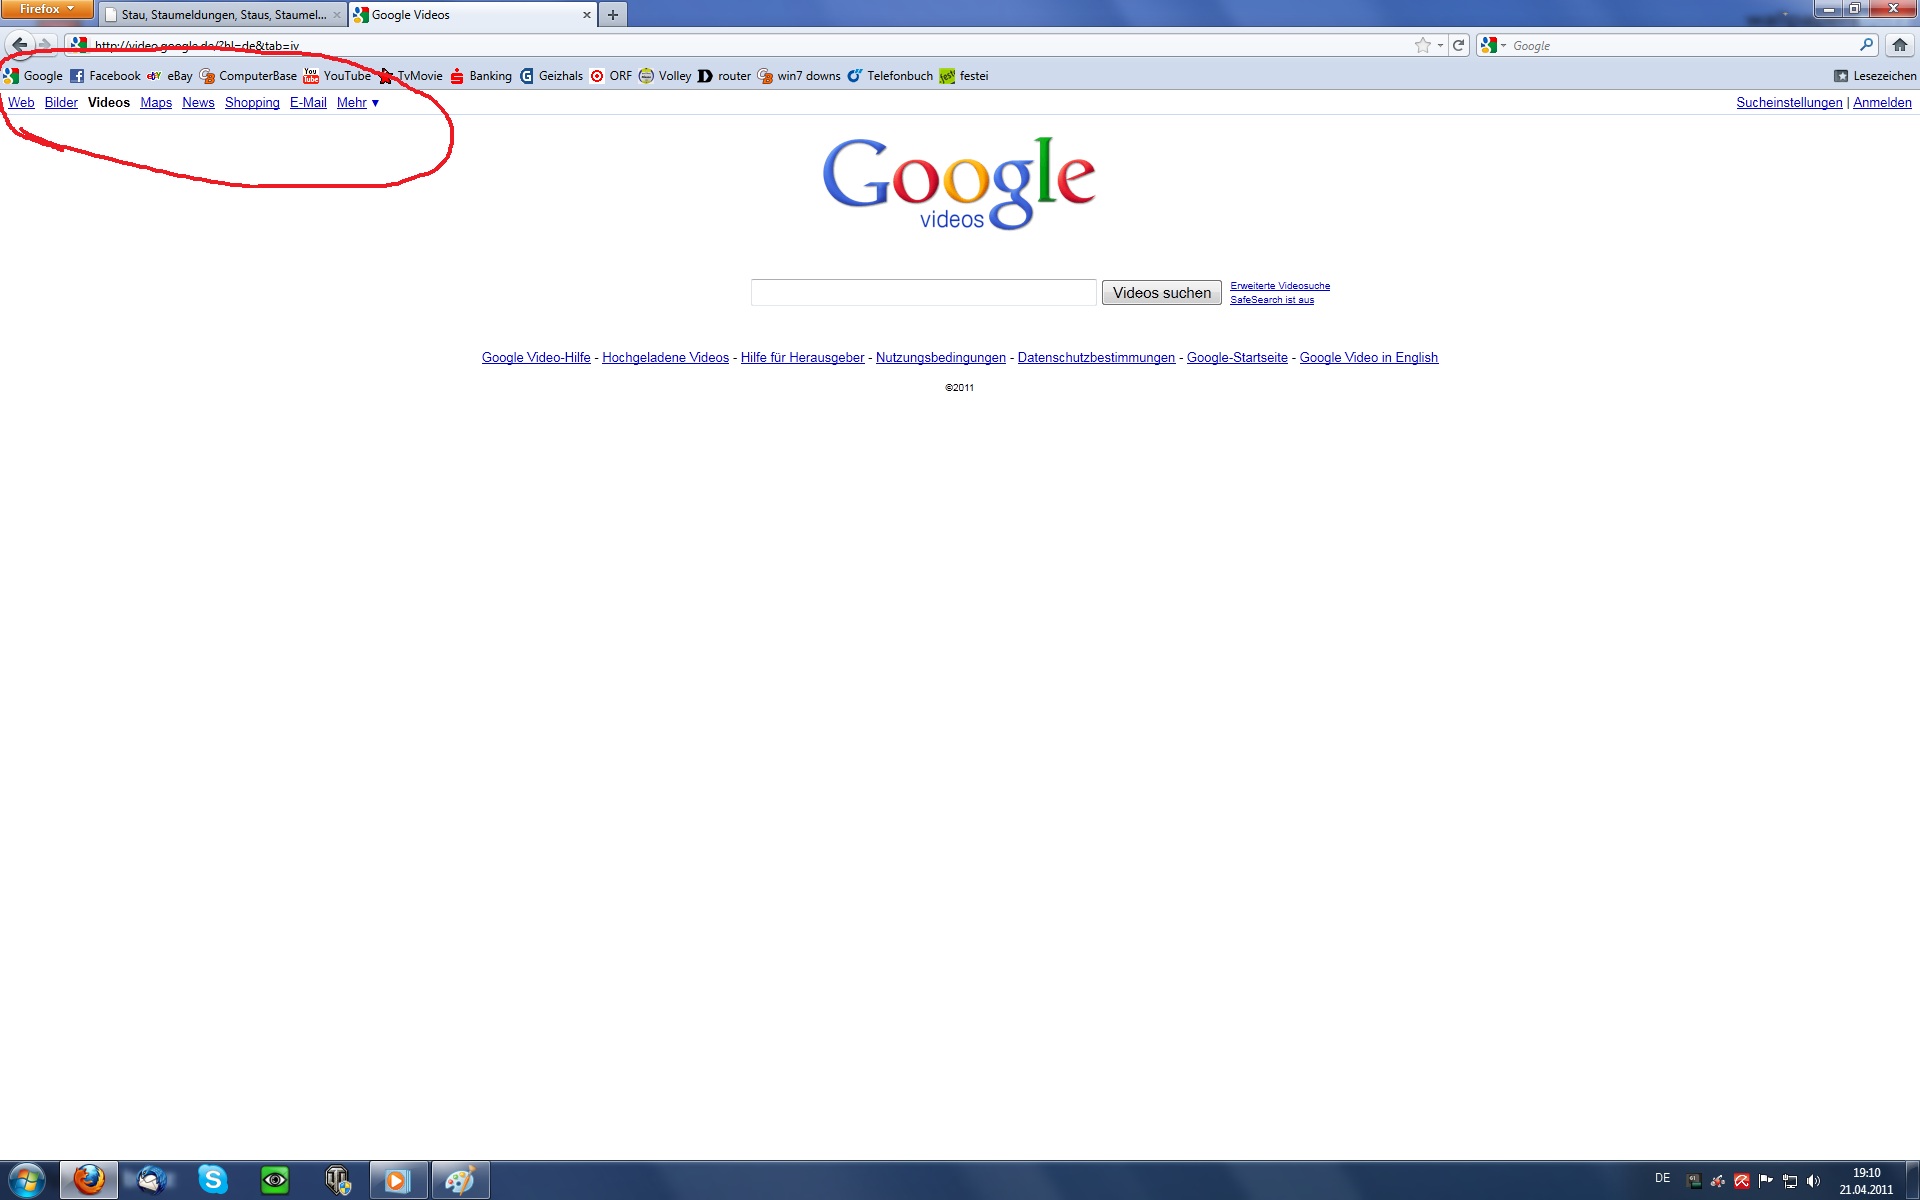Screen dimensions: 1920x1200
Task: Click the Google Video in English link
Action: [1368, 358]
